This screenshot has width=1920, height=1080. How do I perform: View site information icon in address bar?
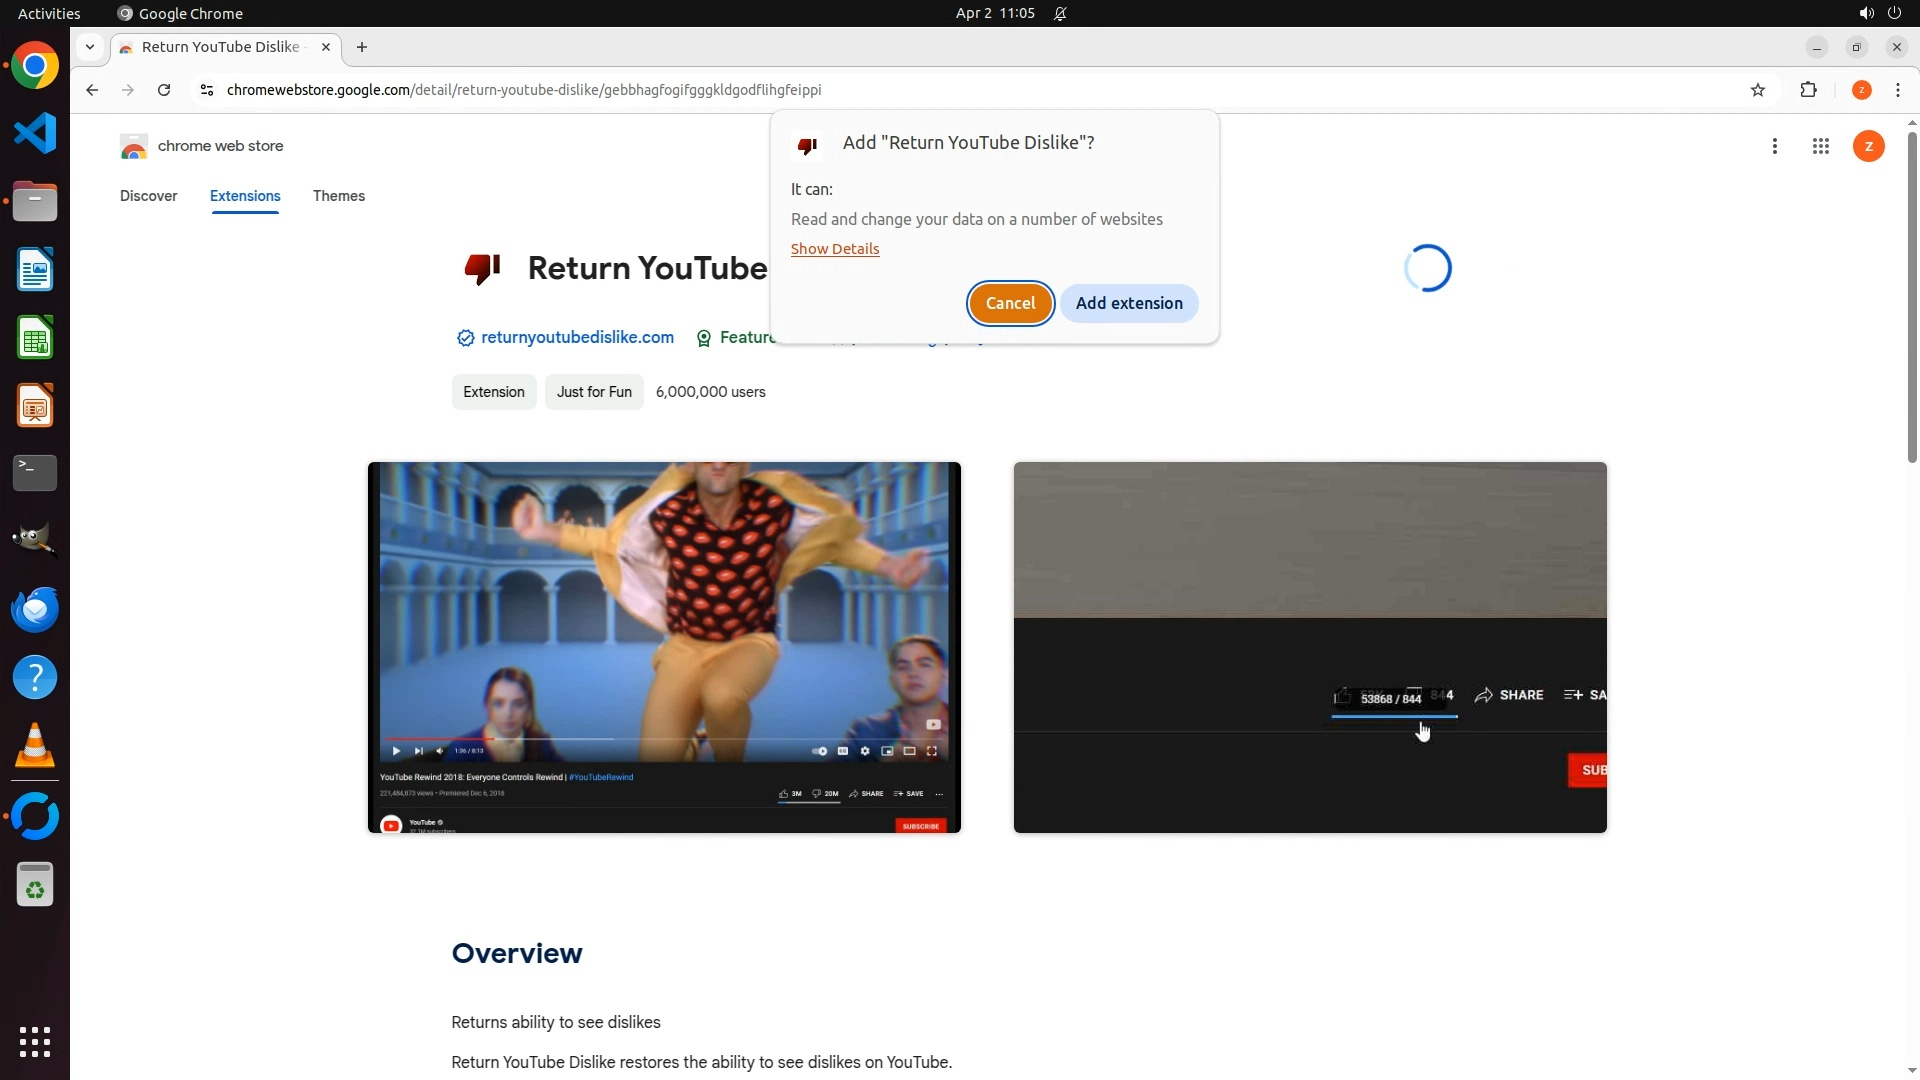(x=206, y=90)
